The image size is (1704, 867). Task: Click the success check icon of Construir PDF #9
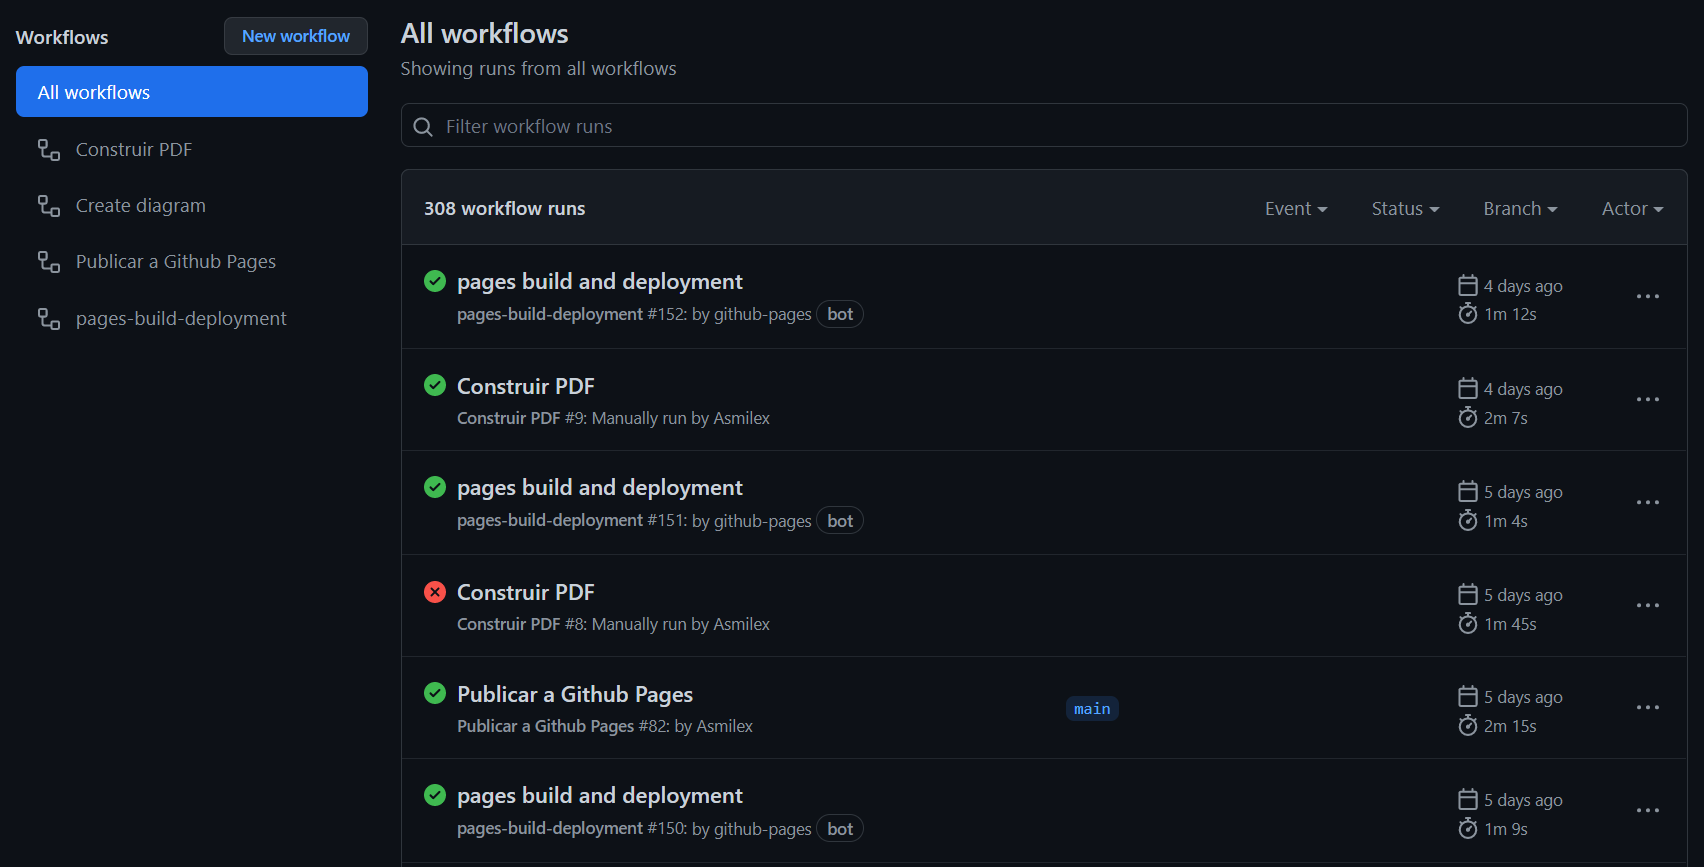[x=435, y=385]
